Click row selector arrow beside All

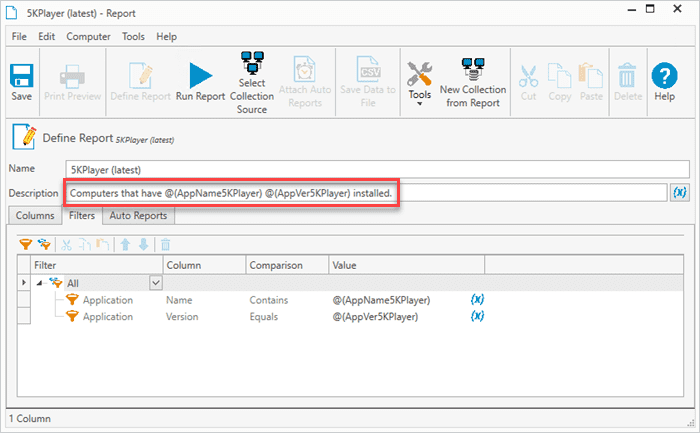click(24, 283)
